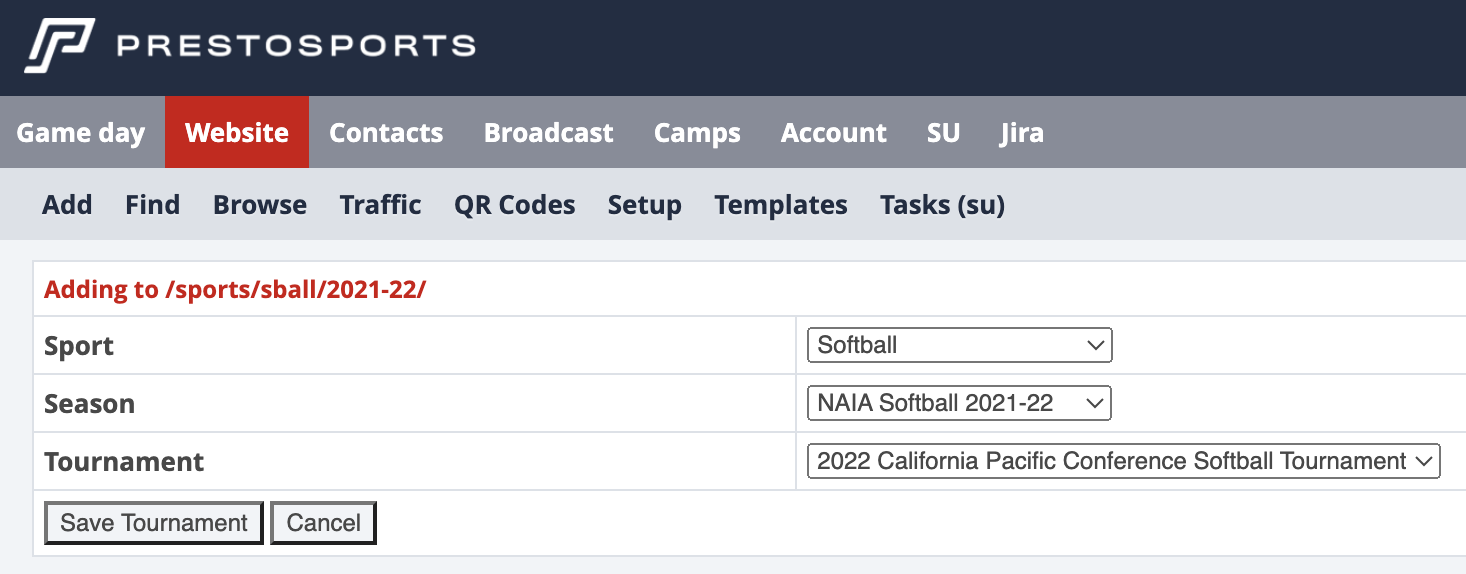
Task: Expand the Season dropdown for NAIA Softball
Action: (x=959, y=403)
